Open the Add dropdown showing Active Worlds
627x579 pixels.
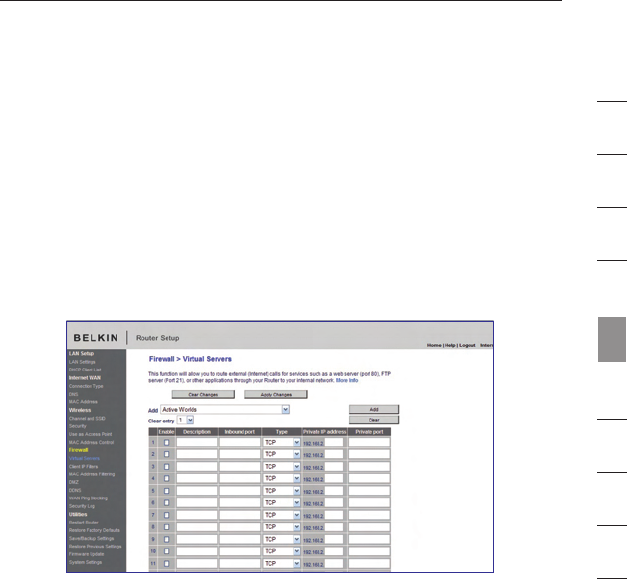[x=225, y=409]
